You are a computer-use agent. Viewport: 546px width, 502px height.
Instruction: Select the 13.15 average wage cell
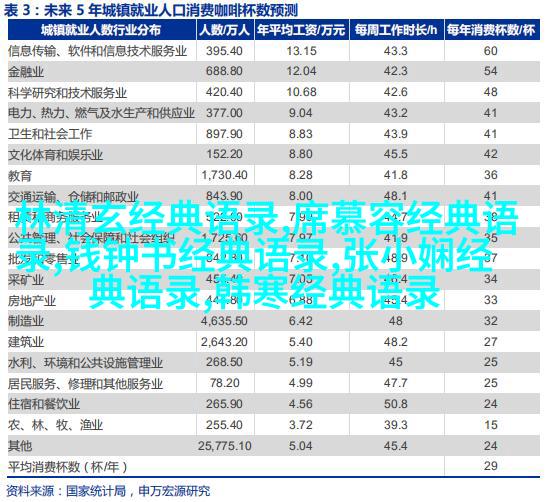[x=301, y=51]
